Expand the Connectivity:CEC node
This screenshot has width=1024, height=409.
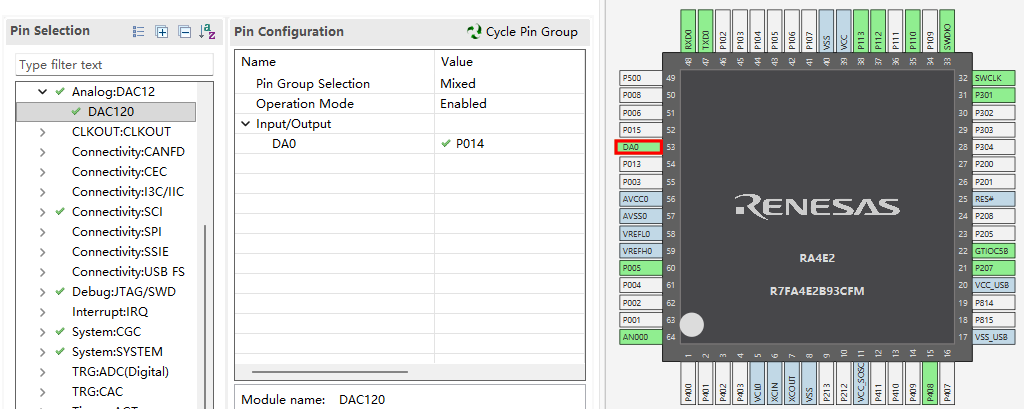pyautogui.click(x=42, y=172)
